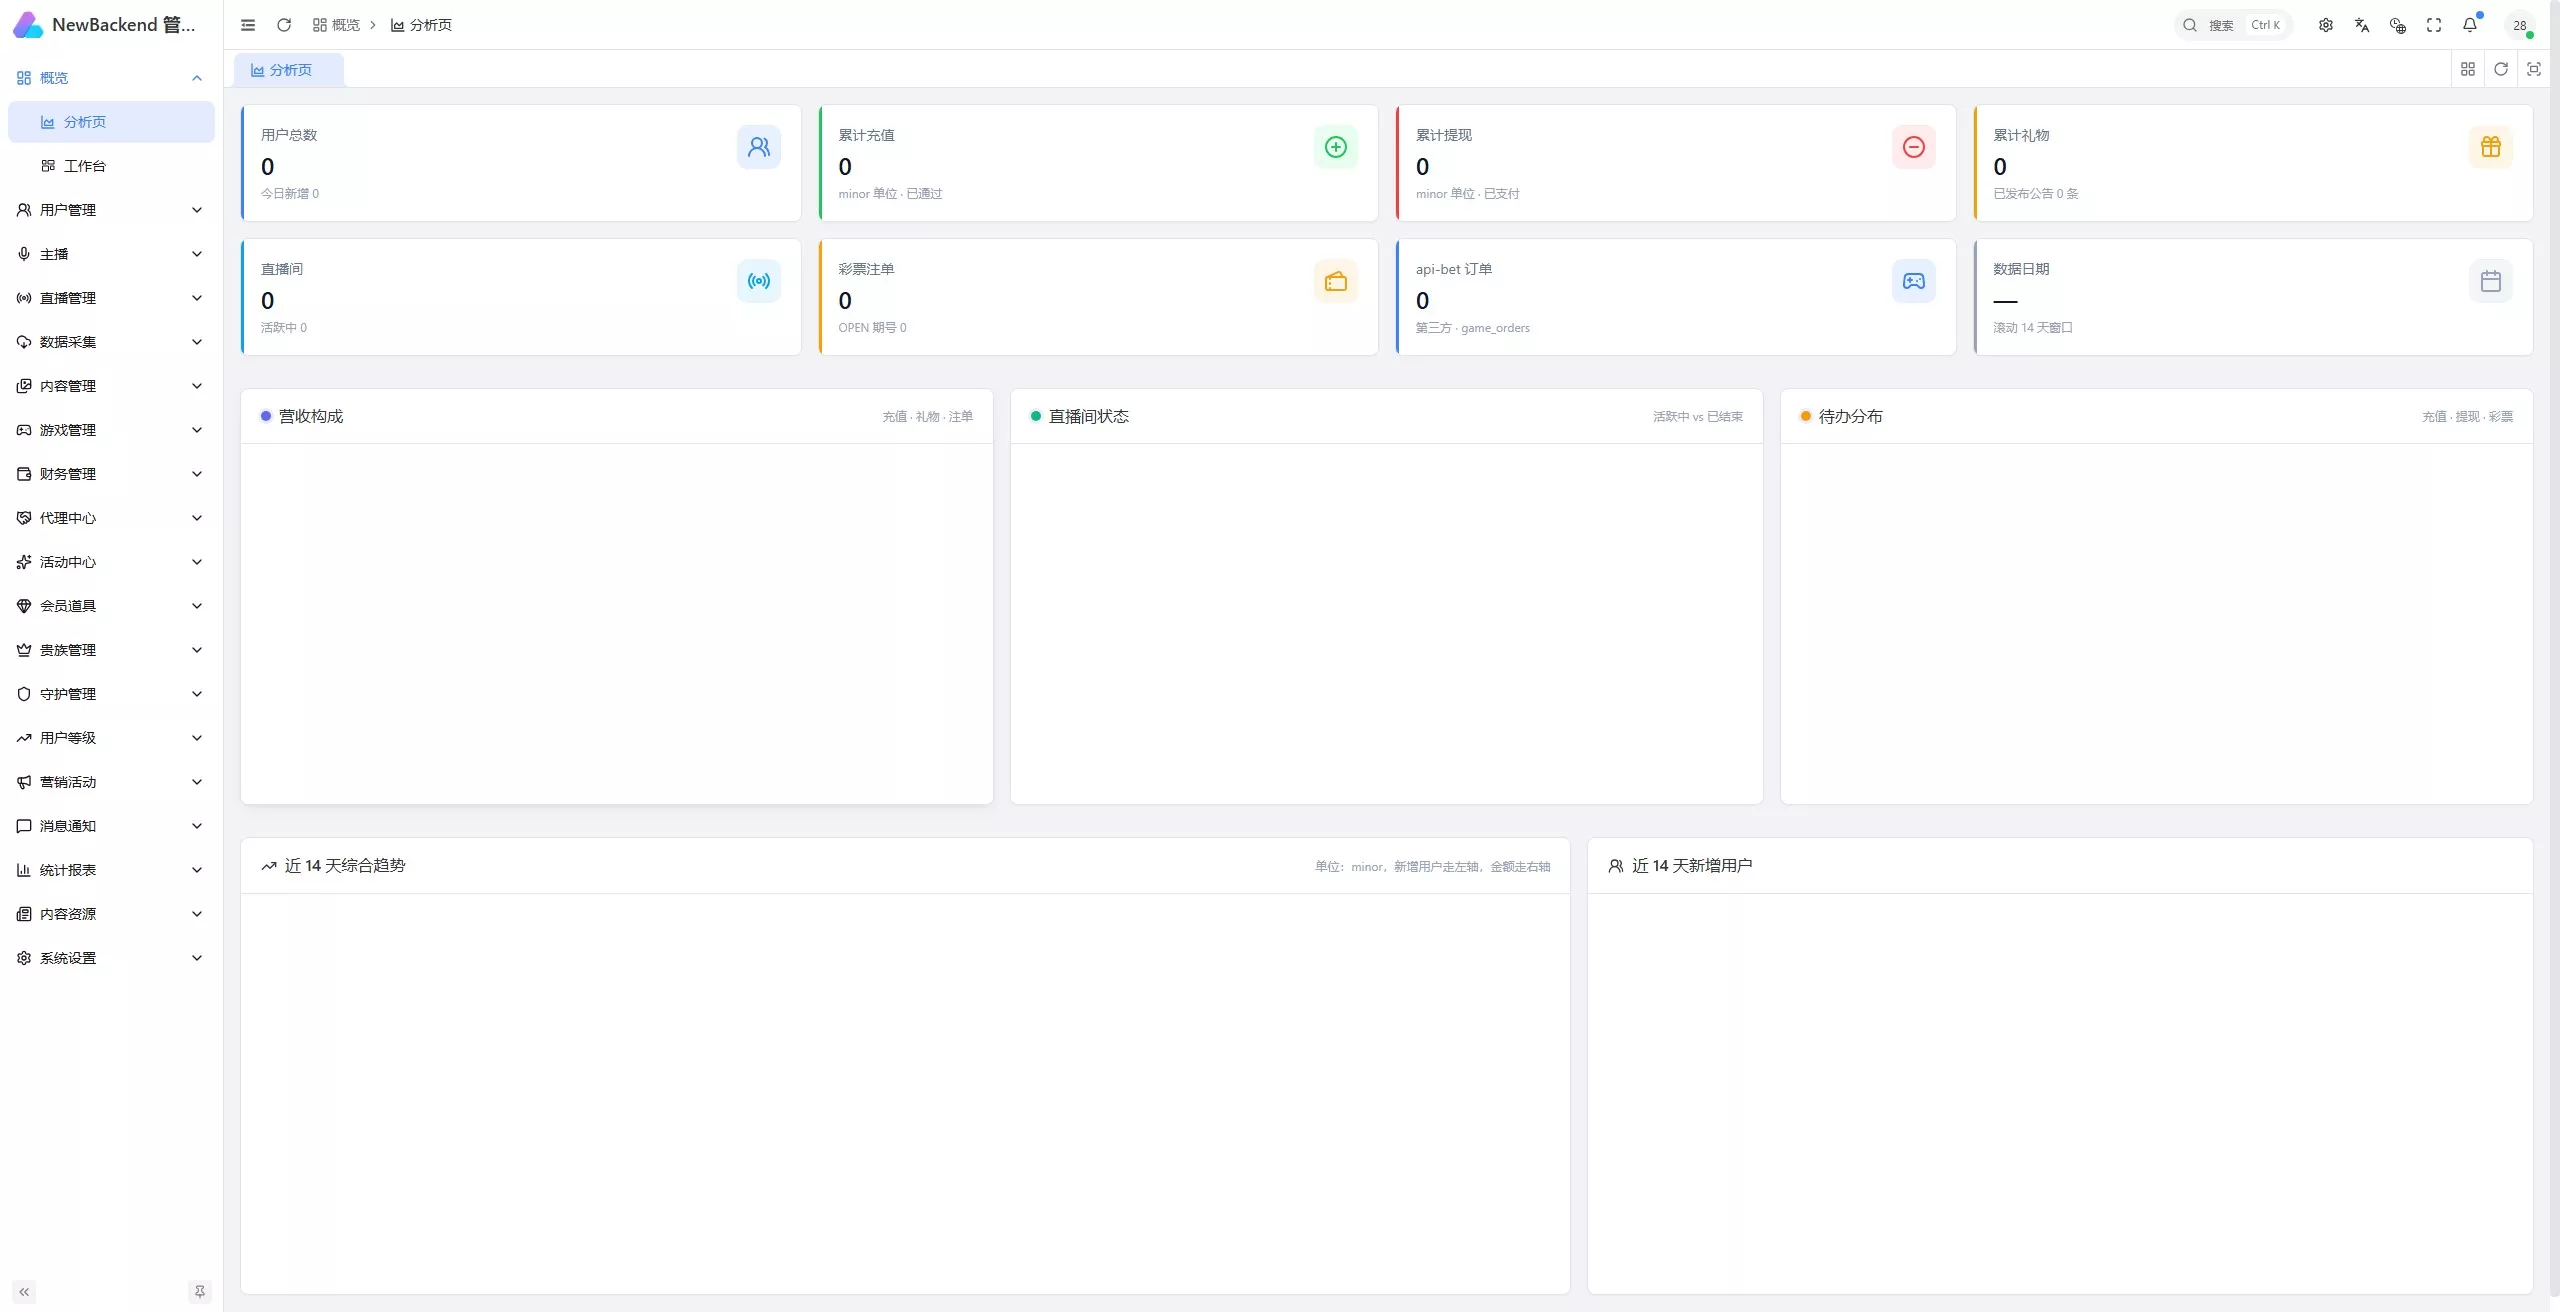This screenshot has height=1312, width=2560.
Task: Open the 工作台 menu item
Action: pyautogui.click(x=111, y=166)
